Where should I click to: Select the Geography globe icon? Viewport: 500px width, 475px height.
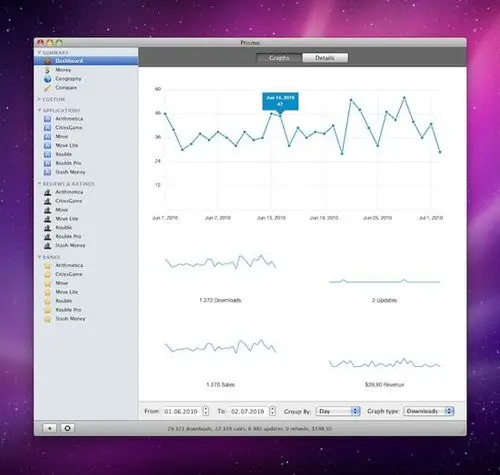pyautogui.click(x=47, y=79)
